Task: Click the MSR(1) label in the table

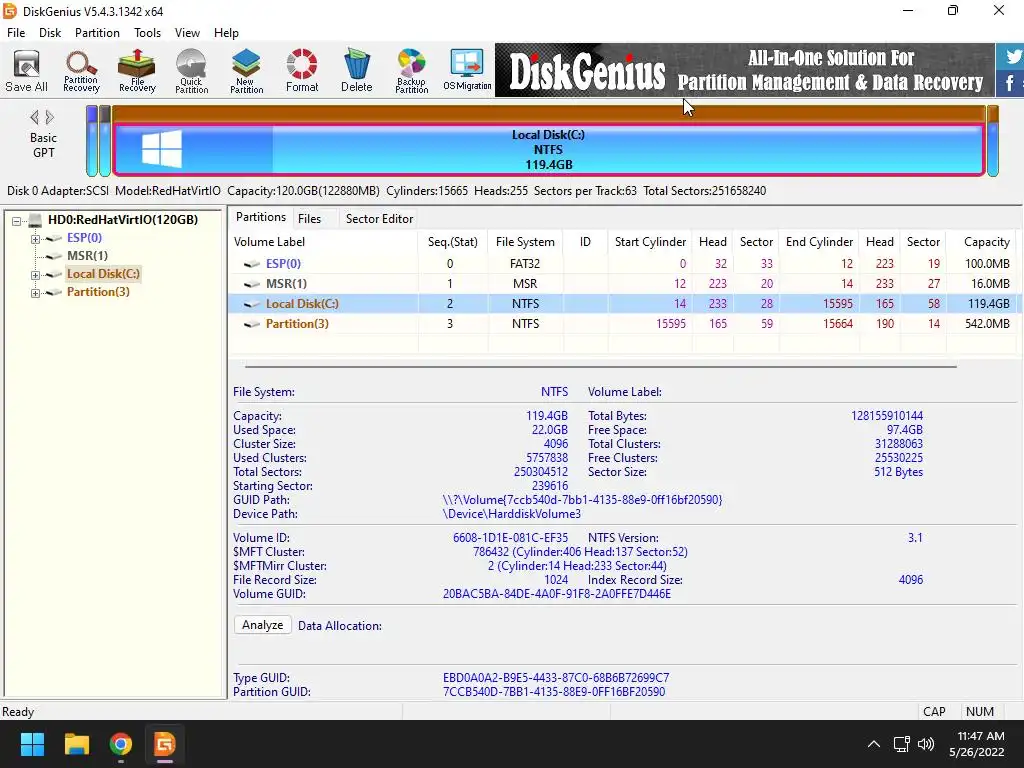Action: (286, 284)
